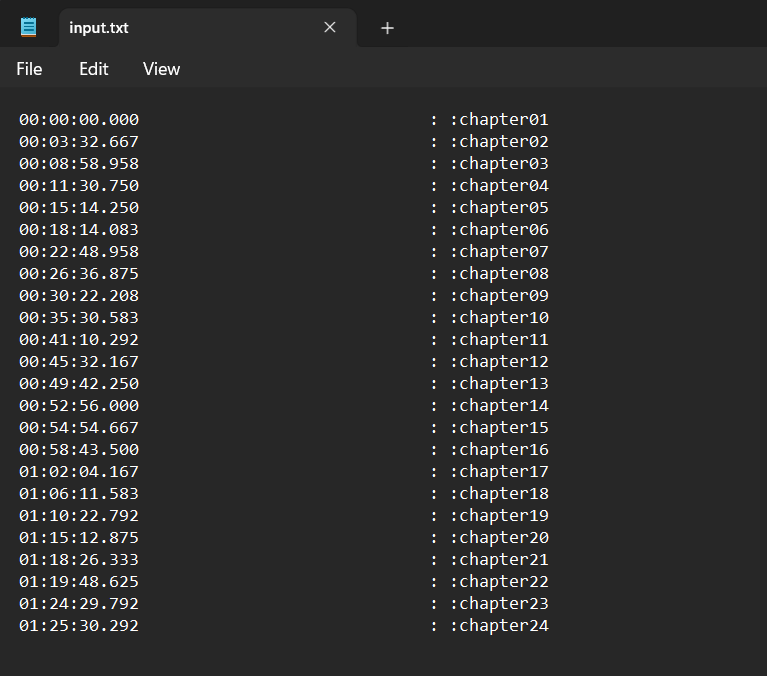Open the File menu
The width and height of the screenshot is (767, 676).
[29, 69]
